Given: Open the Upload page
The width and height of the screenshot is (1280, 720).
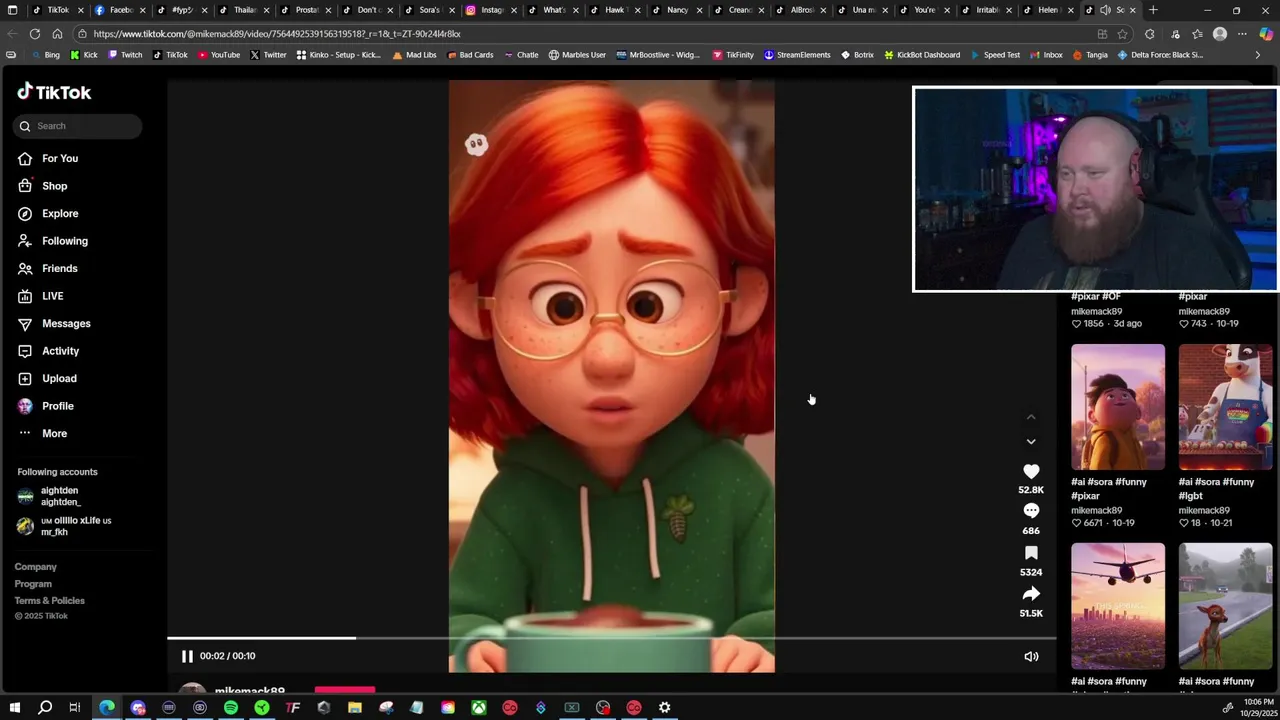Looking at the screenshot, I should pos(47,378).
